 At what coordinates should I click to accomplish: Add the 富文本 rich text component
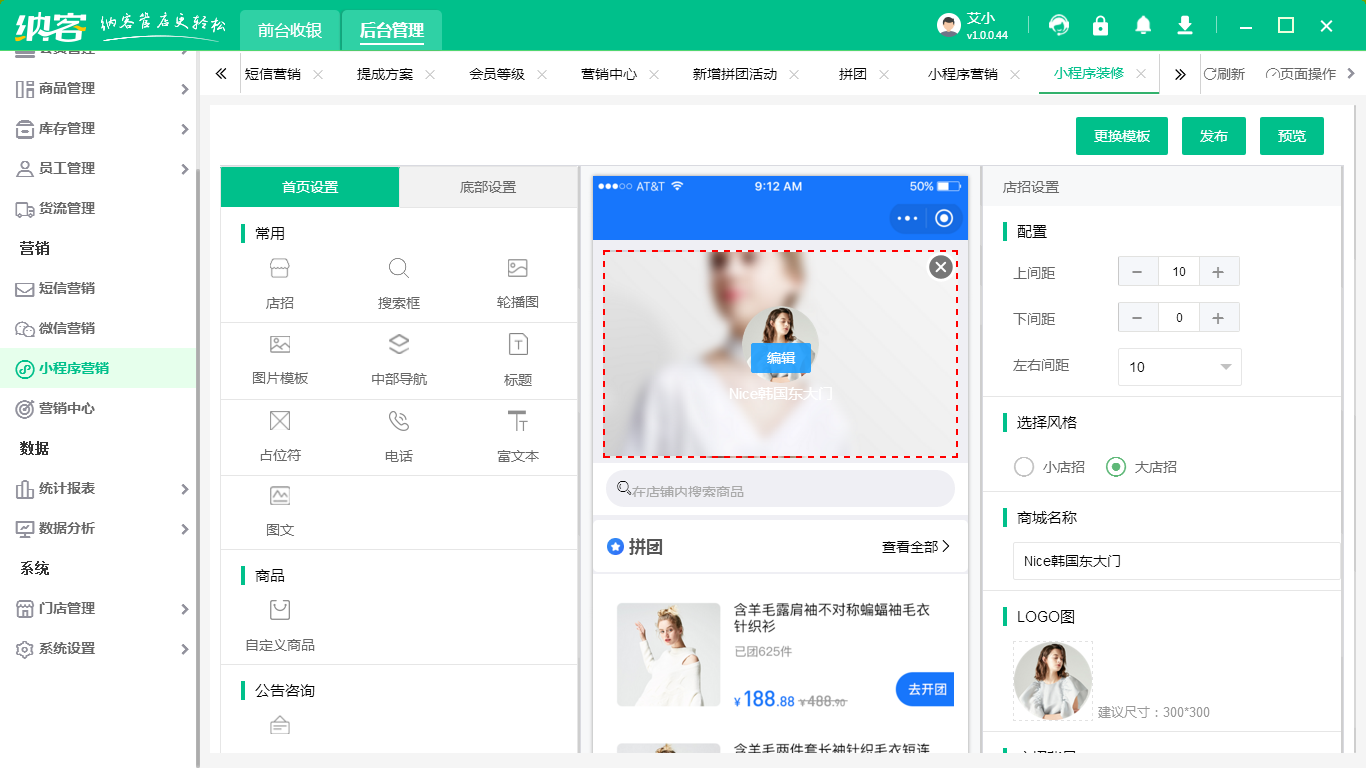pyautogui.click(x=517, y=437)
